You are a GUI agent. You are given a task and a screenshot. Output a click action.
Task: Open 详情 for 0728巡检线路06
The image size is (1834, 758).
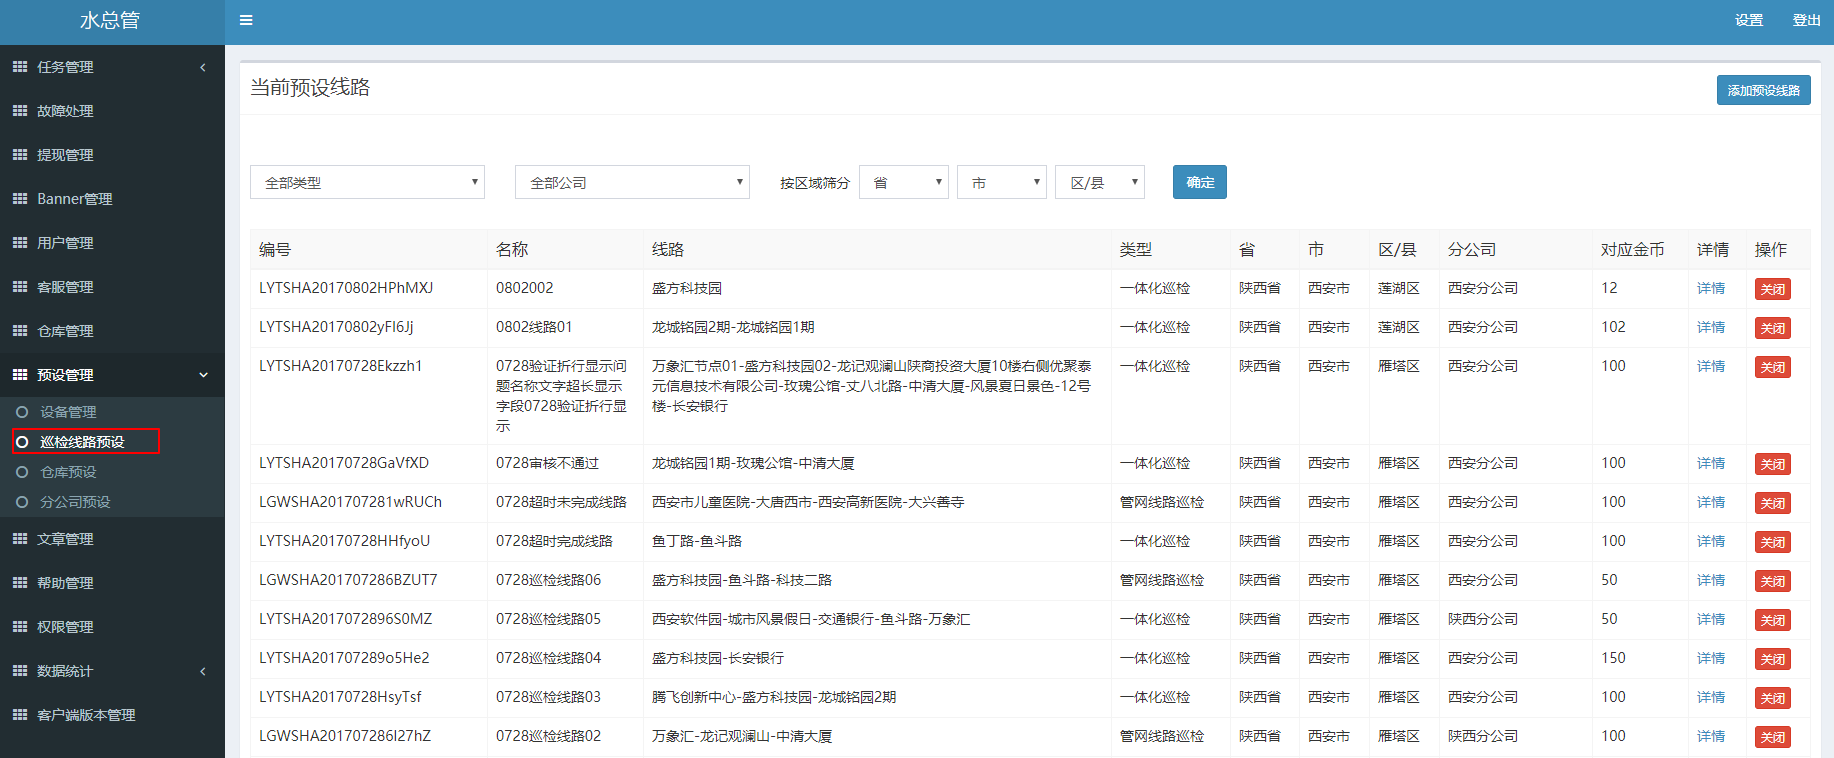(x=1711, y=580)
